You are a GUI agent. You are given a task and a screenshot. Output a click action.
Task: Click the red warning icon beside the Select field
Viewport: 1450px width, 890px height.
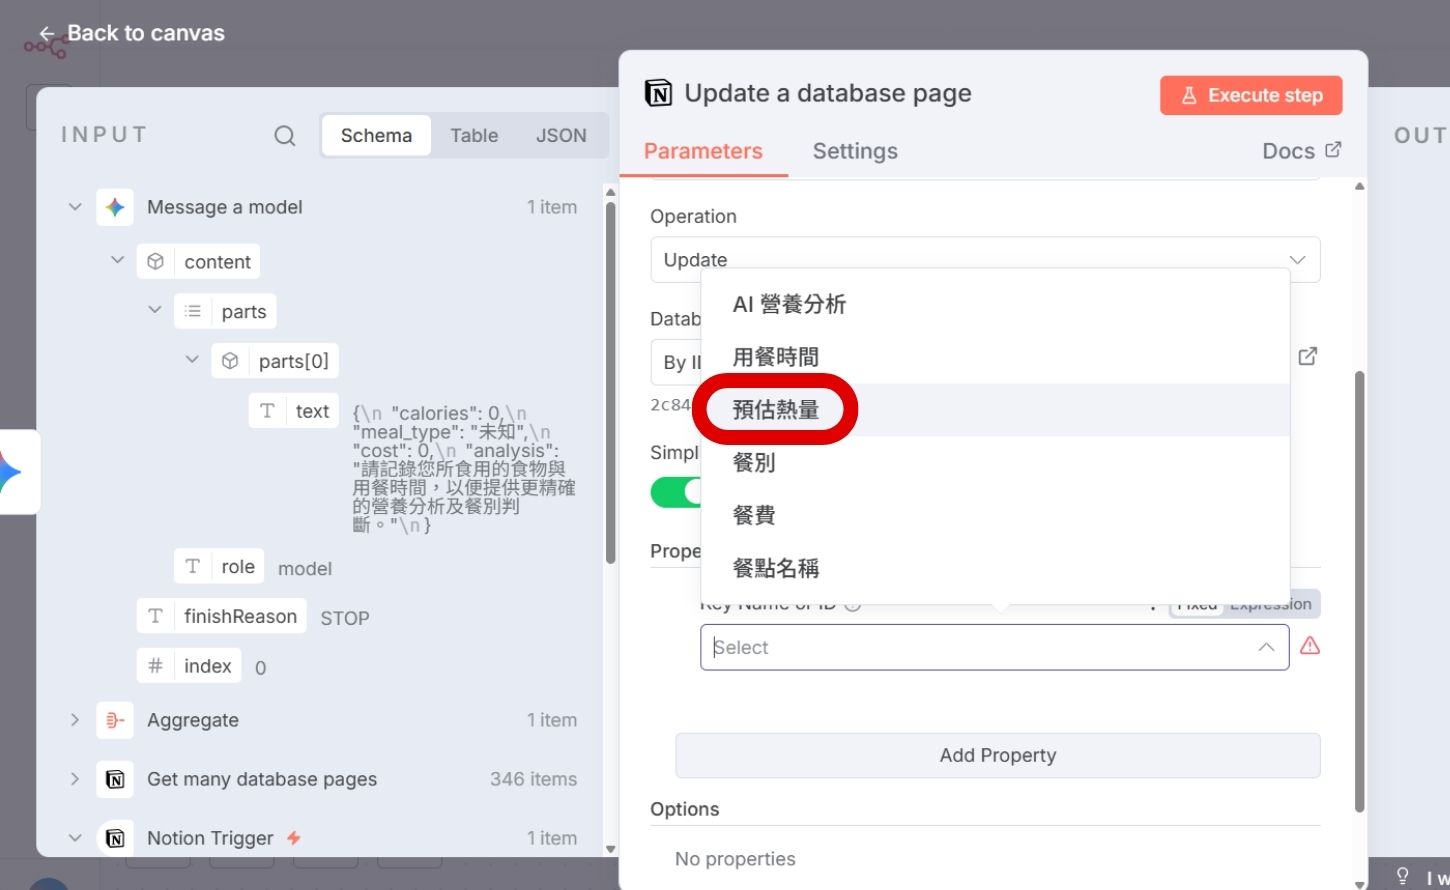click(1310, 646)
